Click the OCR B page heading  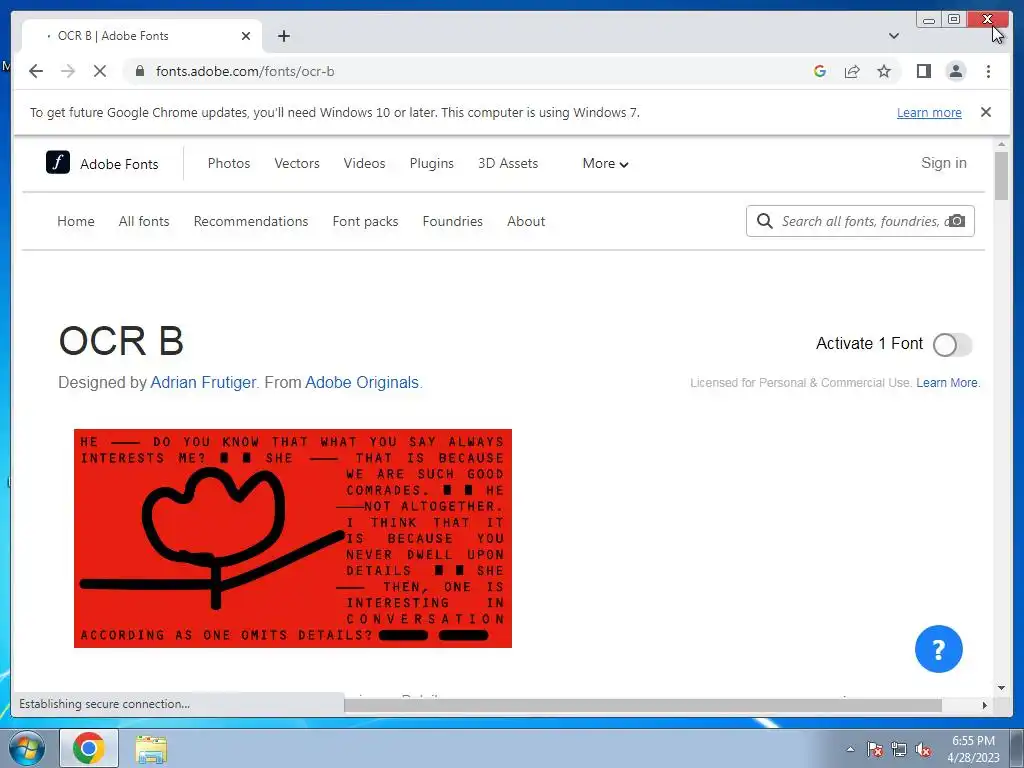click(x=121, y=341)
